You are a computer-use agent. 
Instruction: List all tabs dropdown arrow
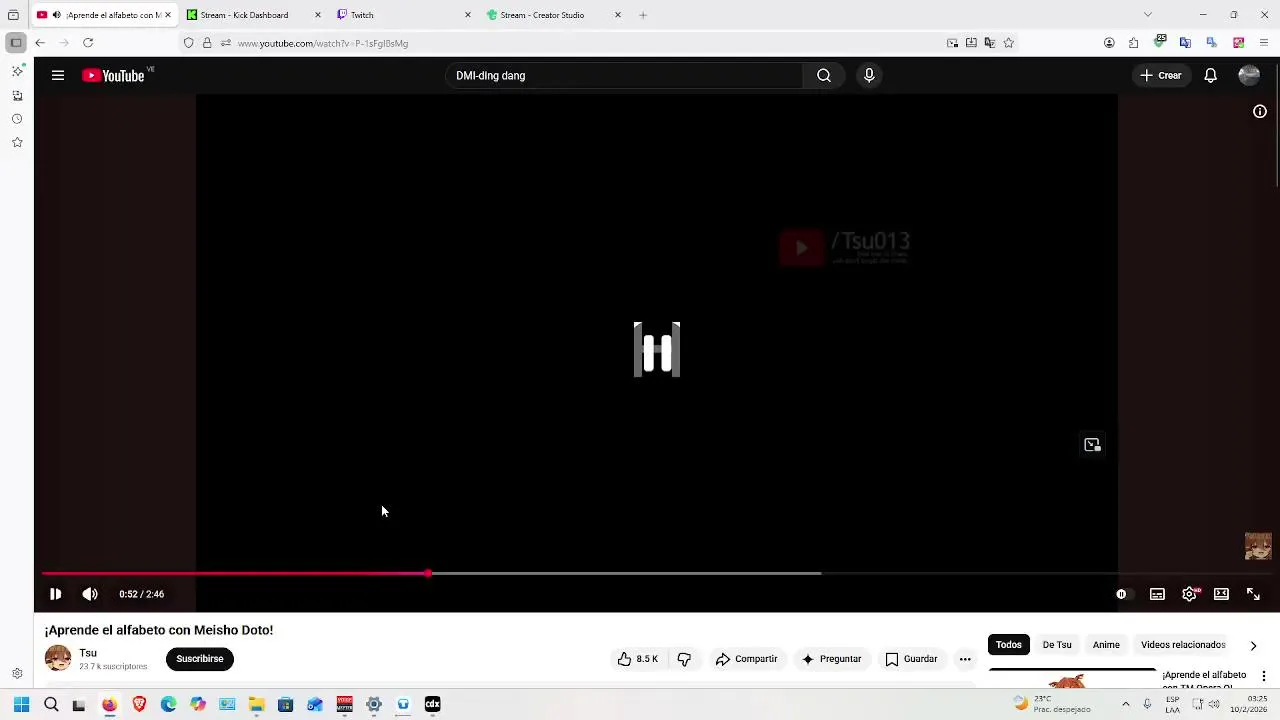pyautogui.click(x=1147, y=15)
